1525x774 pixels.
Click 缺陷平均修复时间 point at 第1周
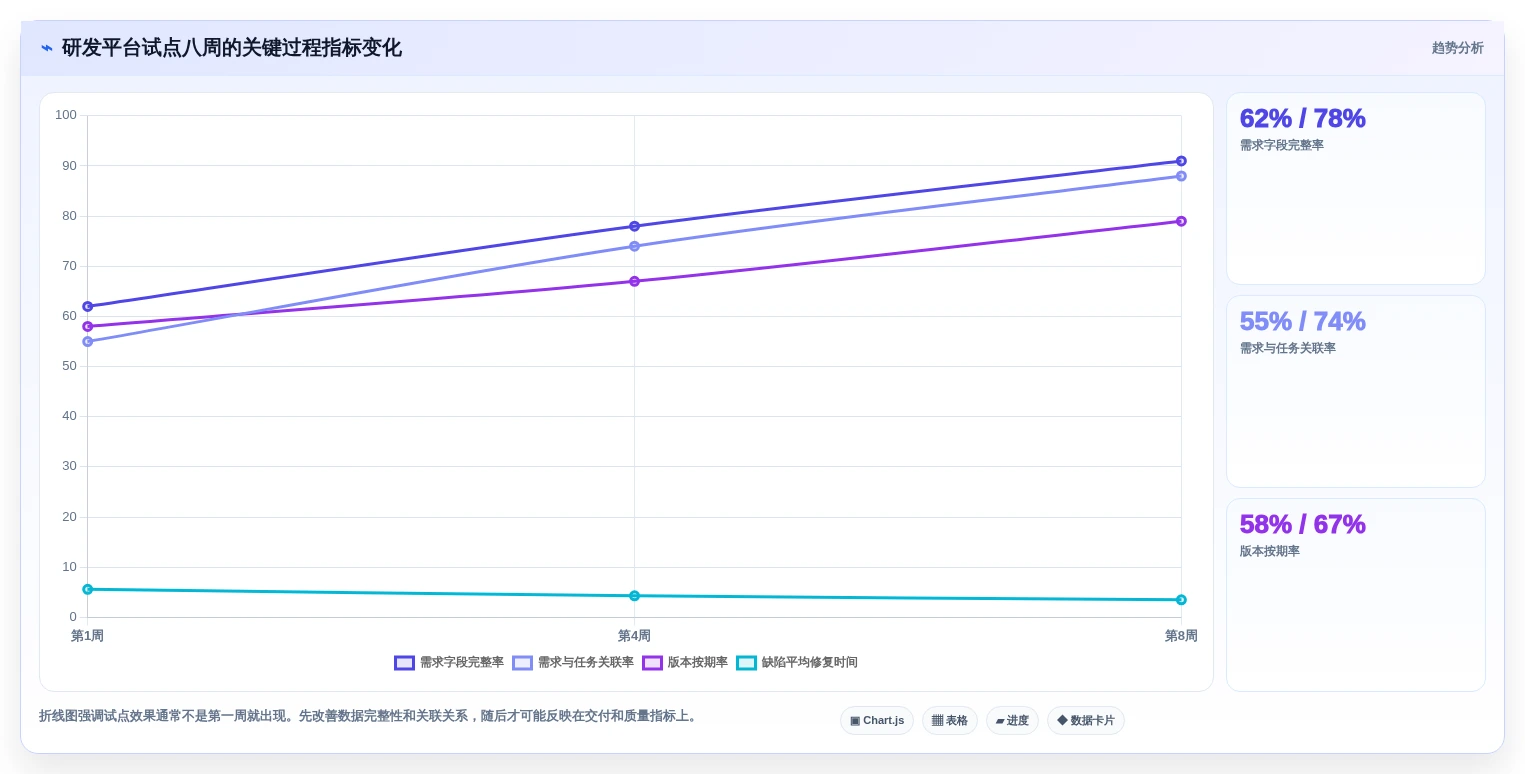click(x=88, y=589)
